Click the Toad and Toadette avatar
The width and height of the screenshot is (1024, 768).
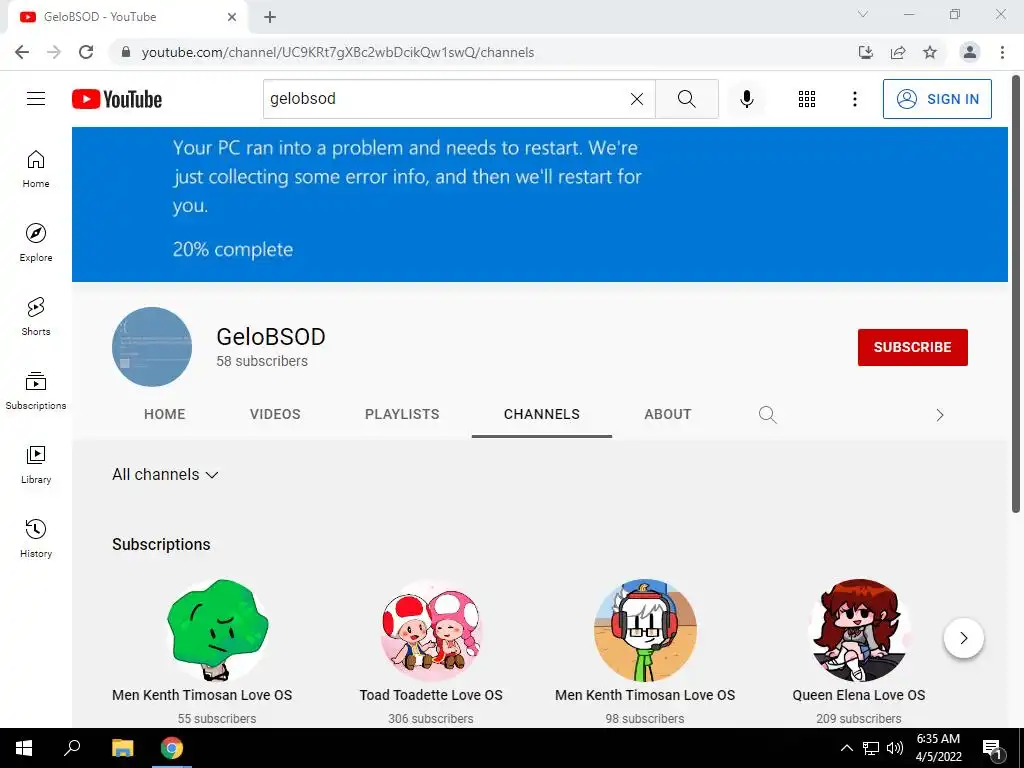431,630
